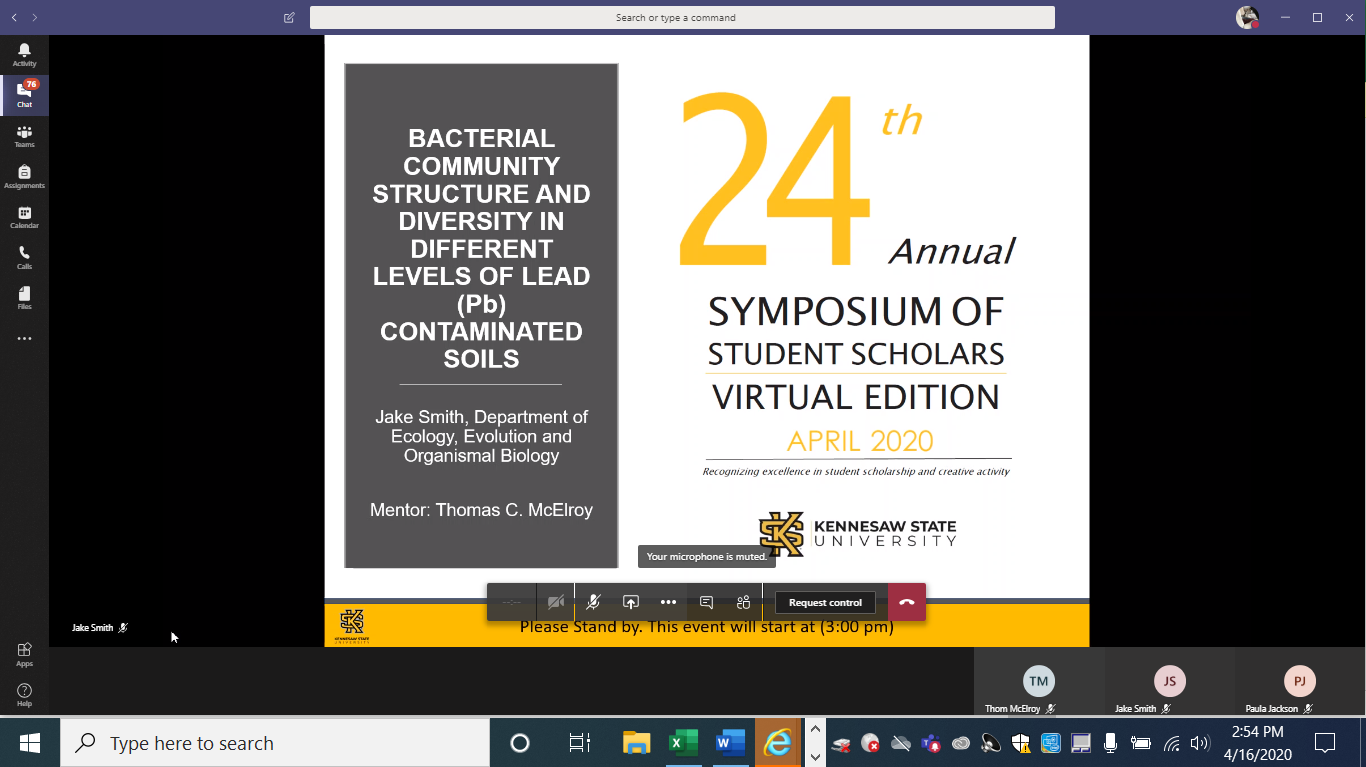The height and width of the screenshot is (767, 1366).
Task: Turn on the camera in the call toolbar
Action: pos(556,602)
